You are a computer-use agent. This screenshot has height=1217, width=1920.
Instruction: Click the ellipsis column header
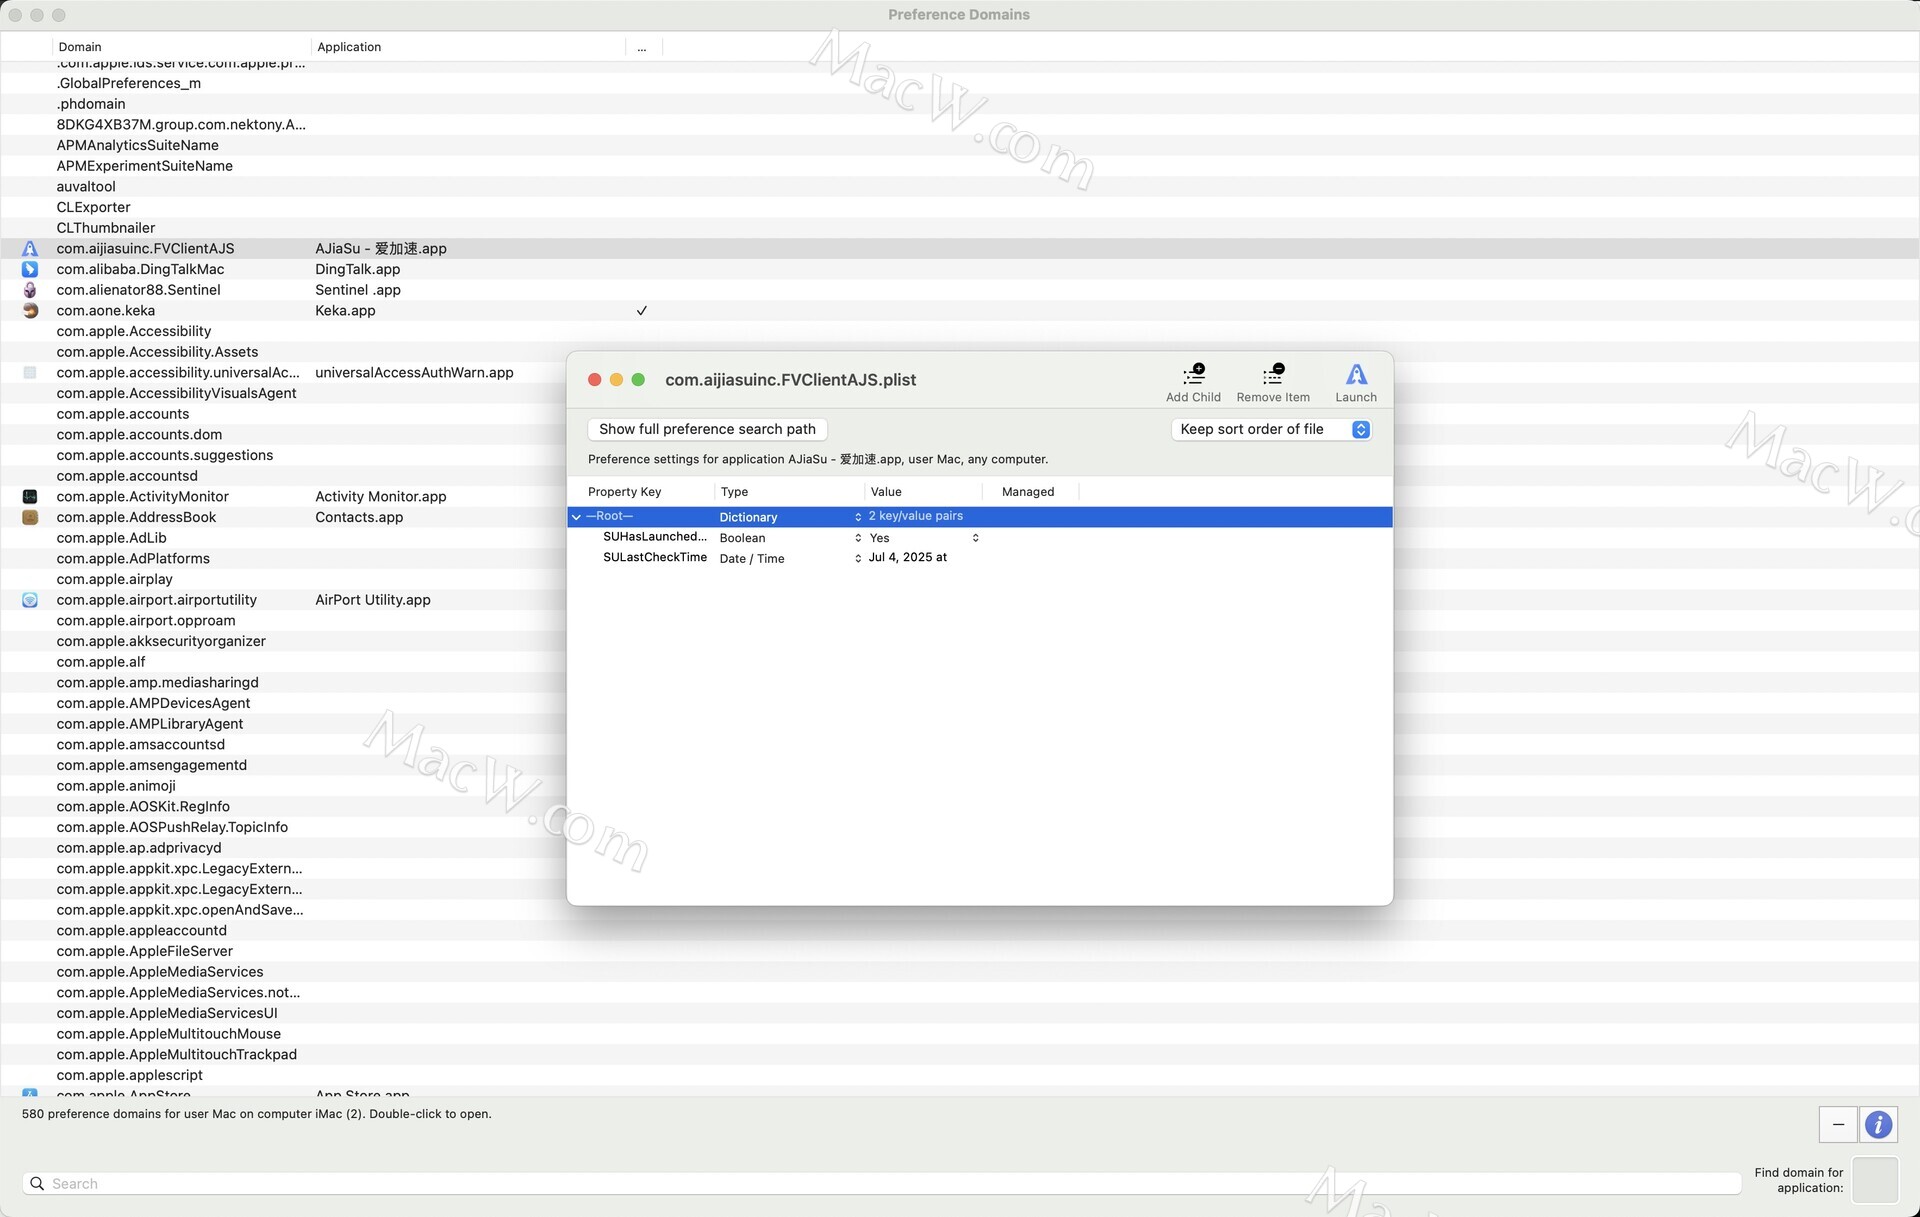tap(642, 47)
